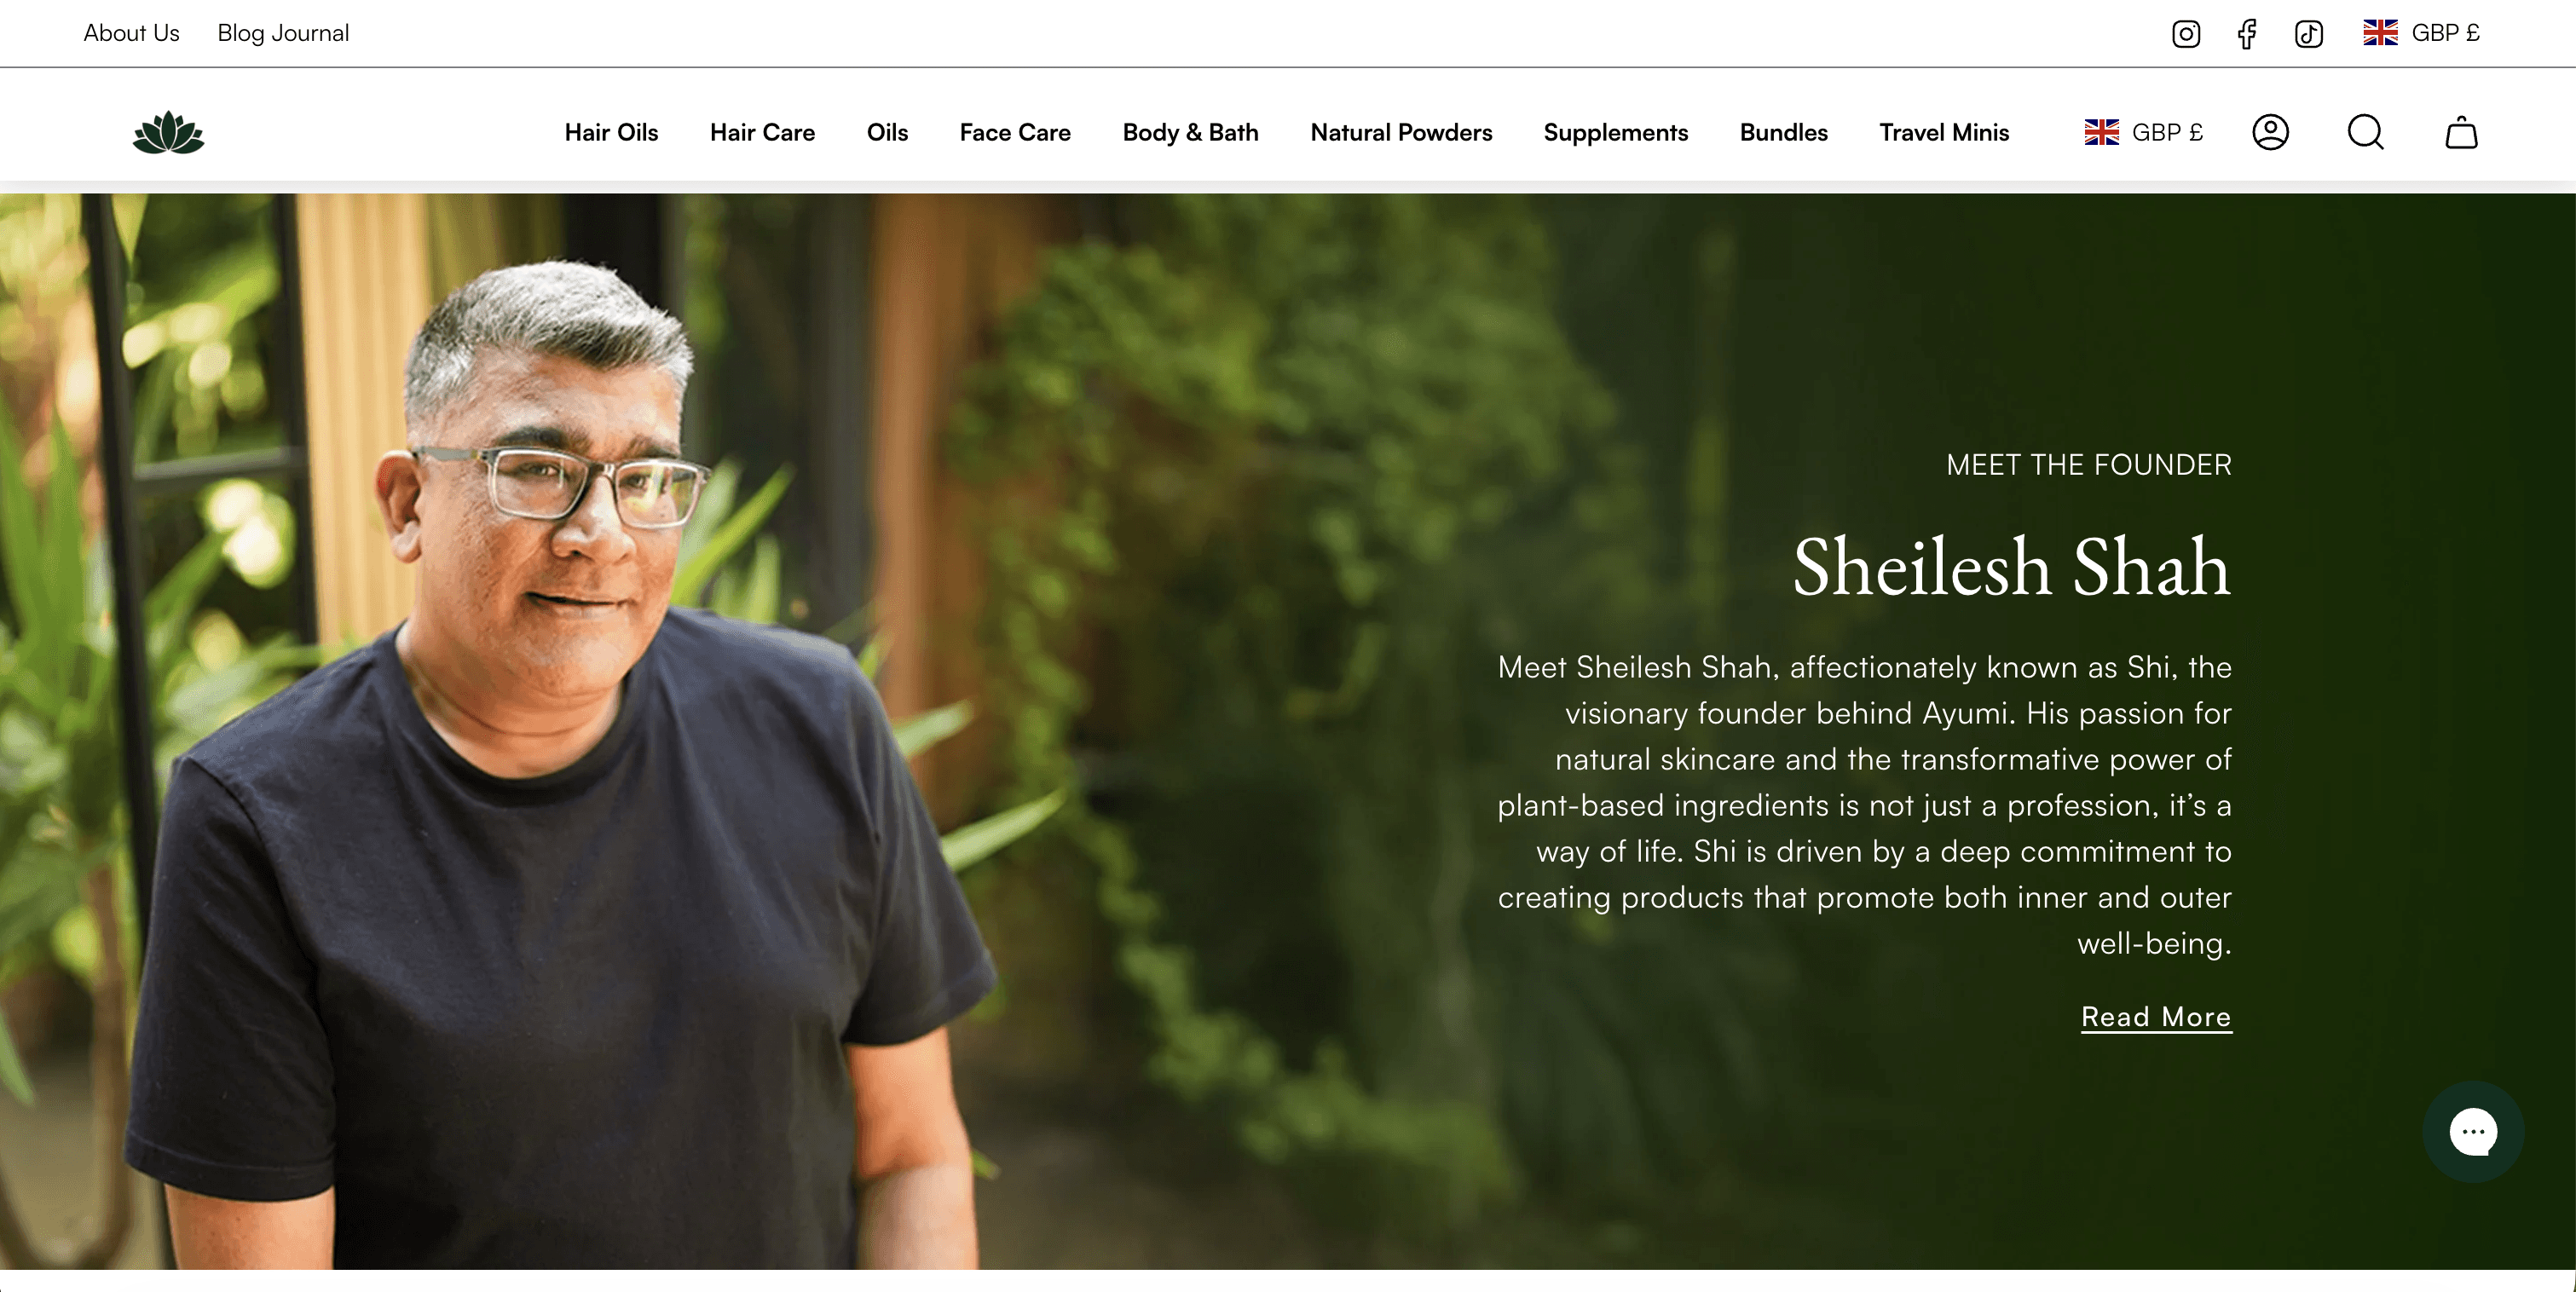Viewport: 2576px width, 1292px height.
Task: Open the chat bubble widget
Action: (x=2473, y=1132)
